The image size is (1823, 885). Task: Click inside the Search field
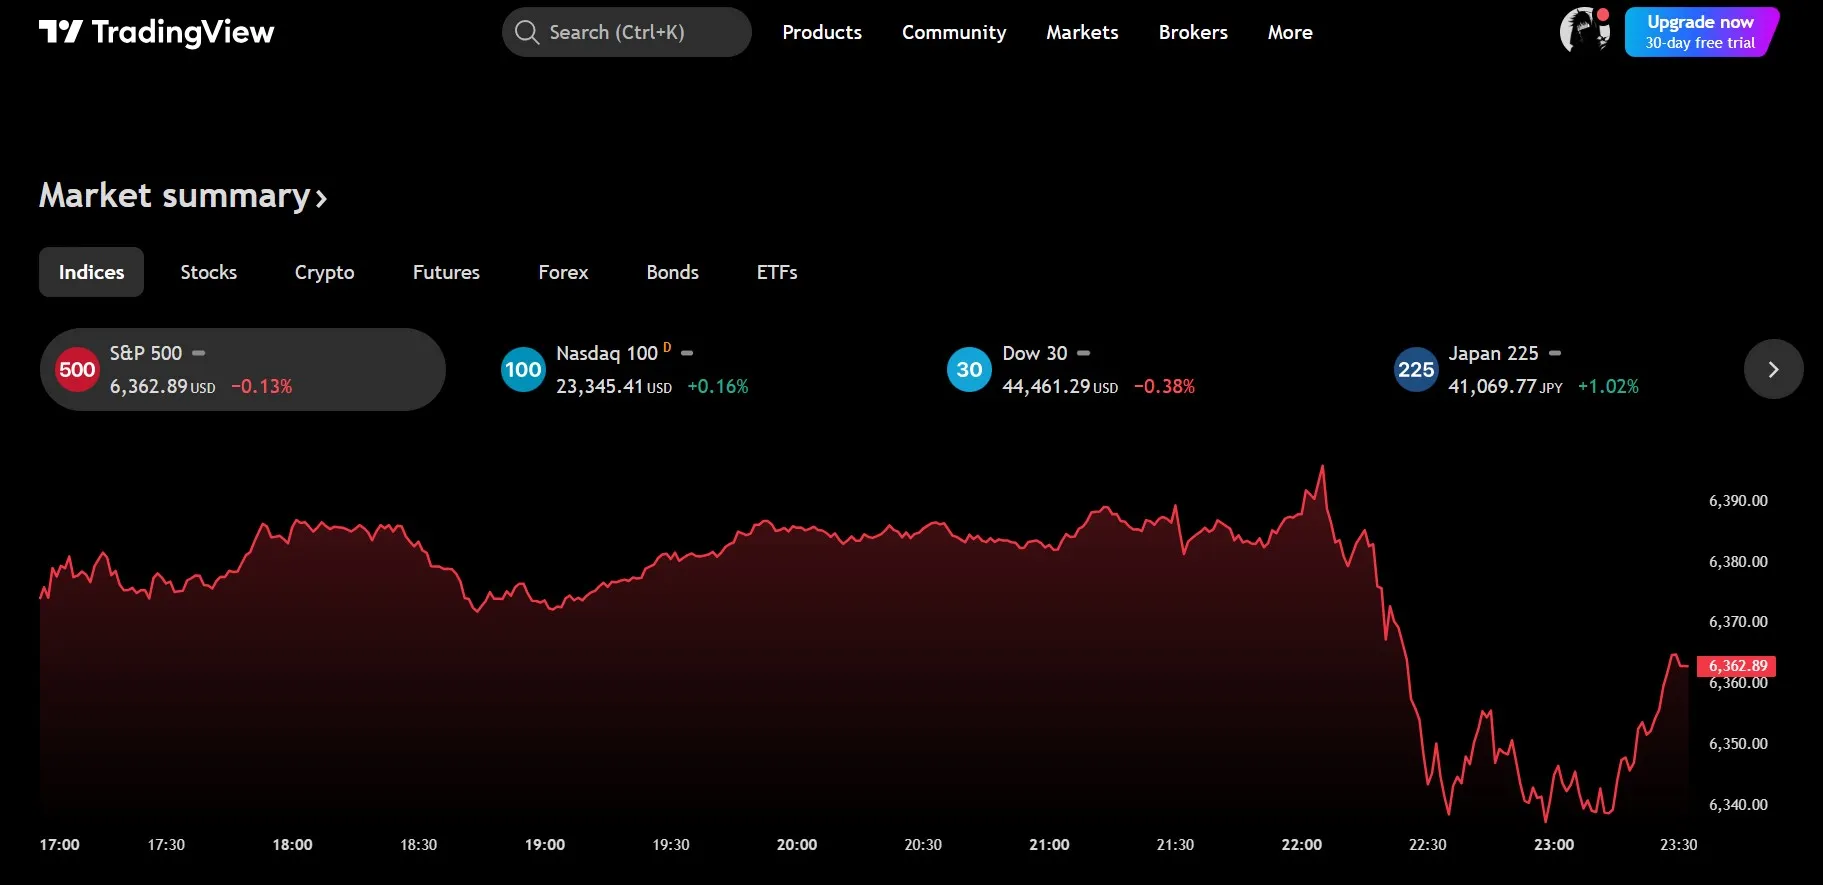pos(640,32)
